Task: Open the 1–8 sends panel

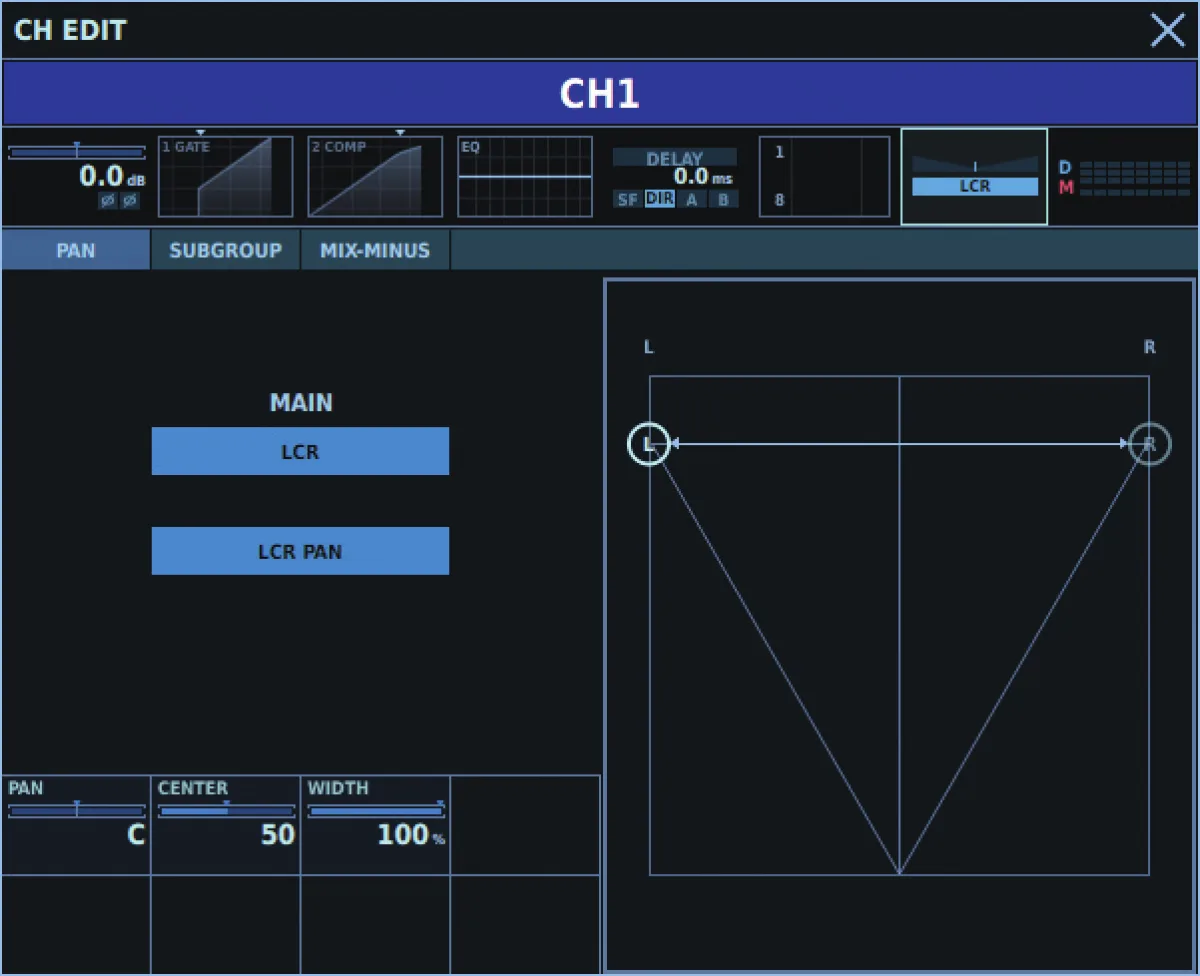Action: (825, 177)
